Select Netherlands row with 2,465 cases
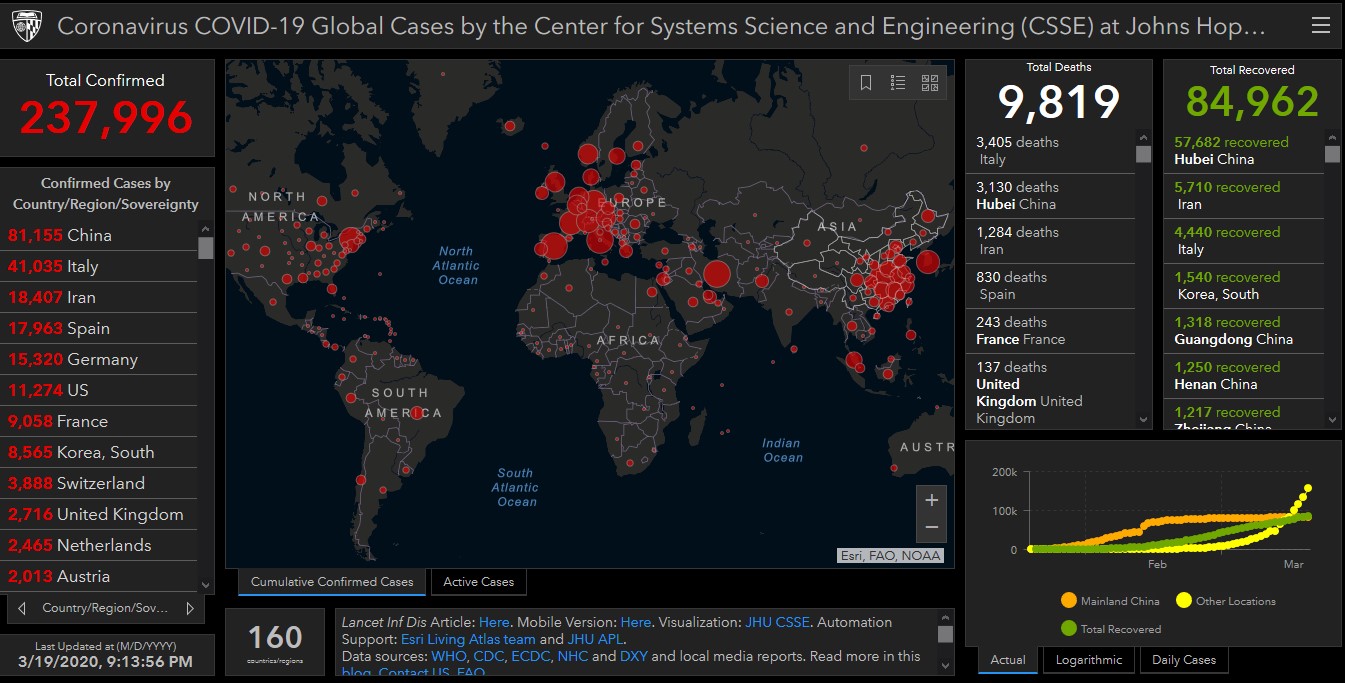This screenshot has height=683, width=1345. pyautogui.click(x=100, y=545)
